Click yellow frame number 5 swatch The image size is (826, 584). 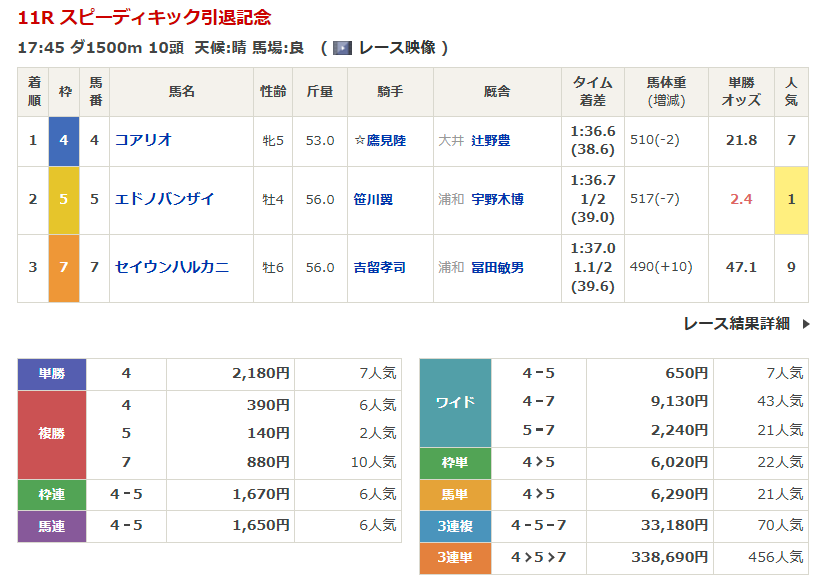[x=64, y=199]
